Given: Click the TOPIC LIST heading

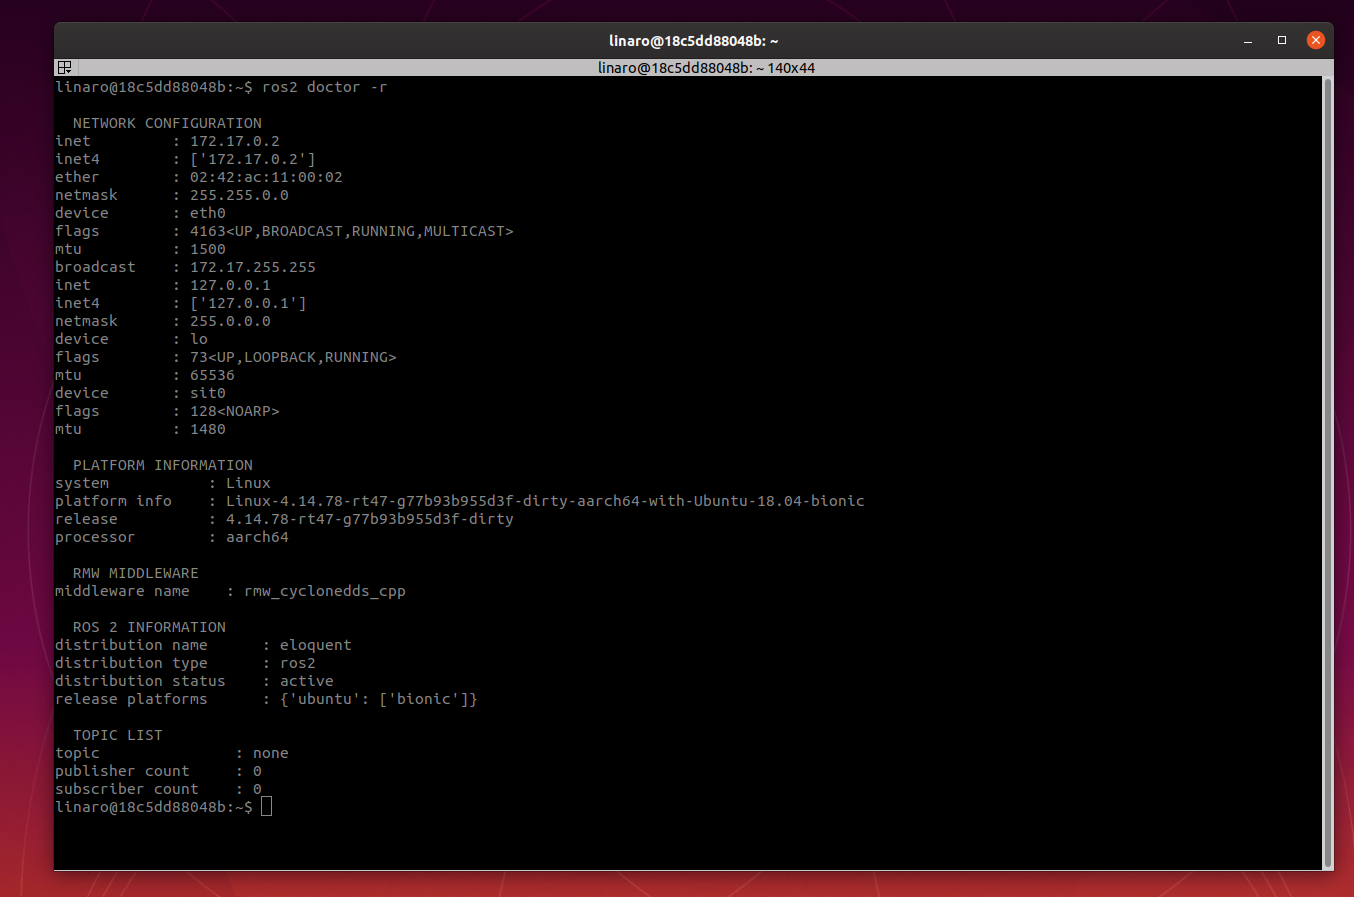Looking at the screenshot, I should (117, 735).
